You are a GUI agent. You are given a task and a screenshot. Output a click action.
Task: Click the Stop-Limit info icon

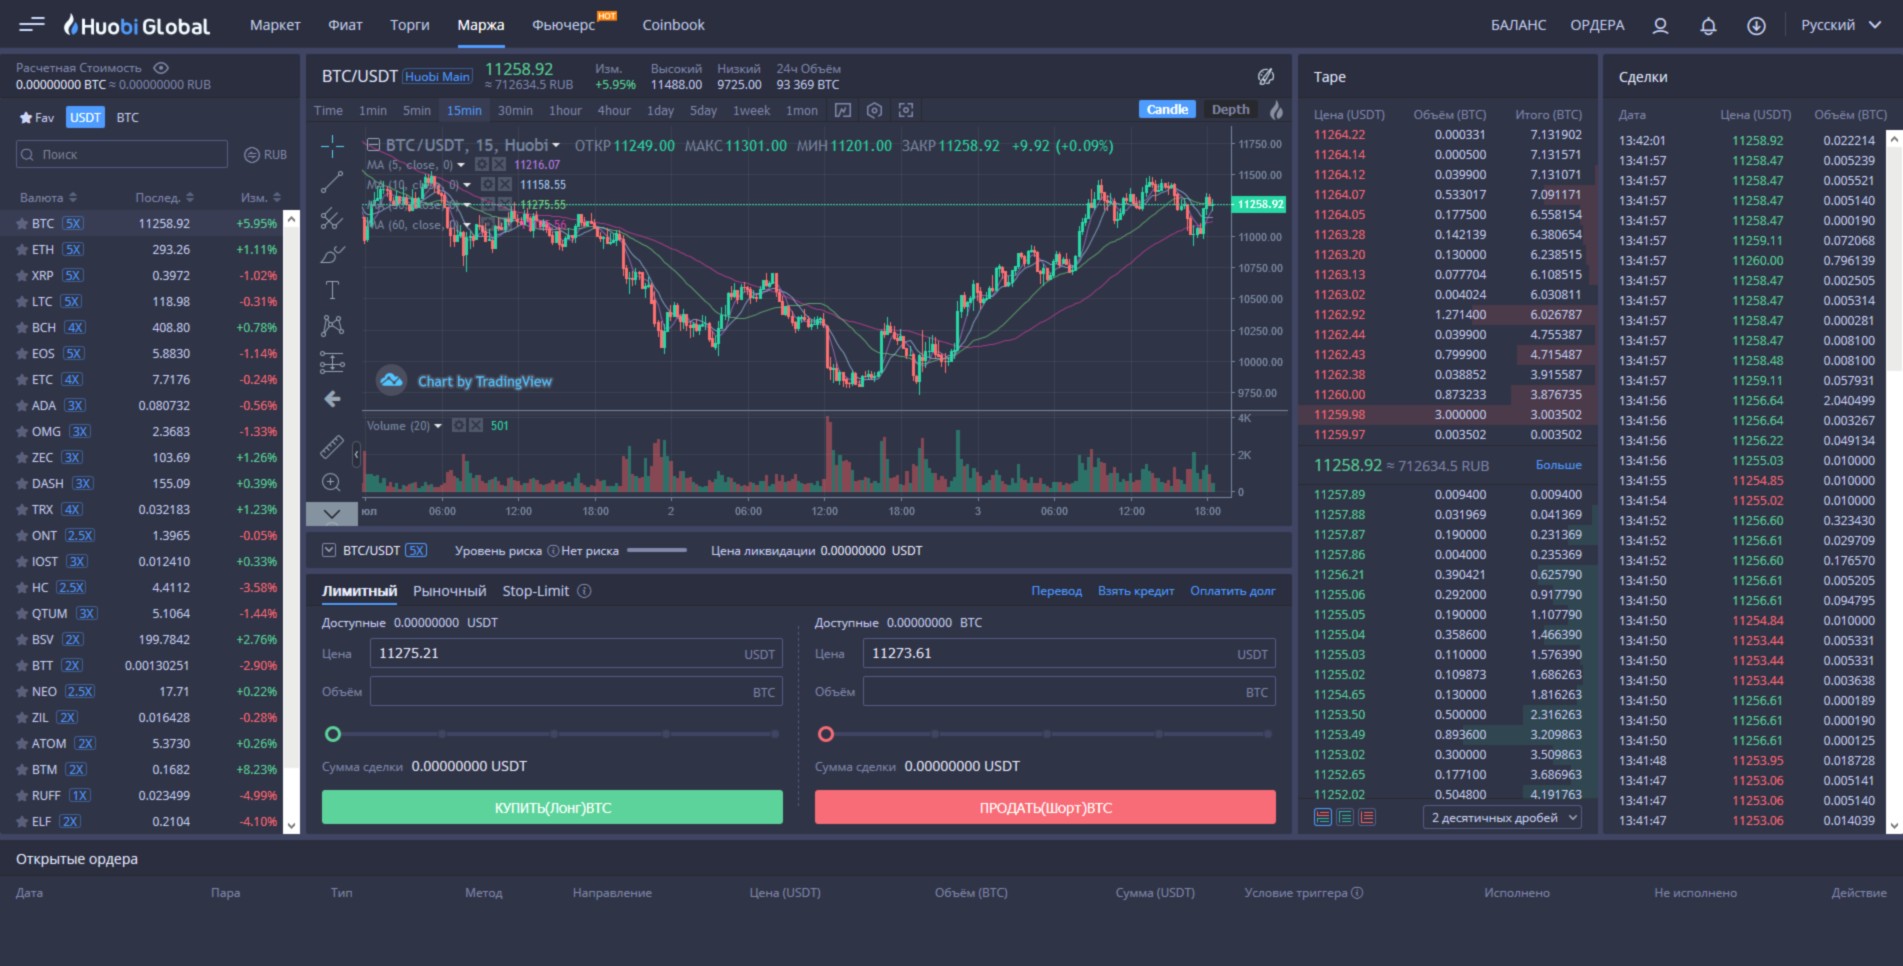584,591
